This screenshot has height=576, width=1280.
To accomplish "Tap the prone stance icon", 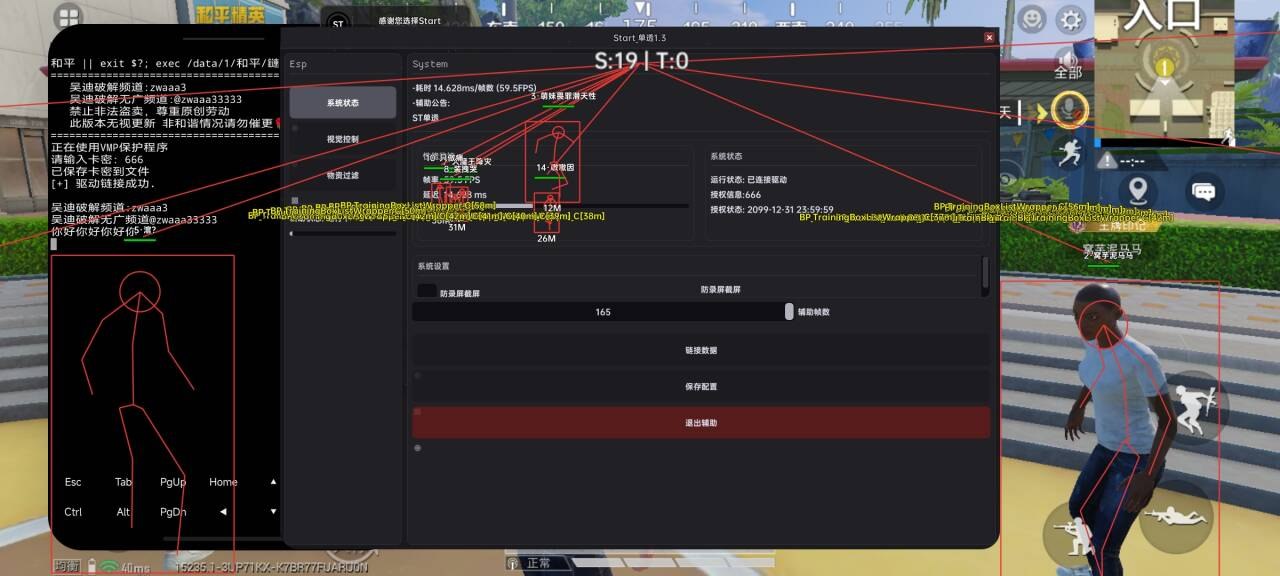I will 1176,516.
